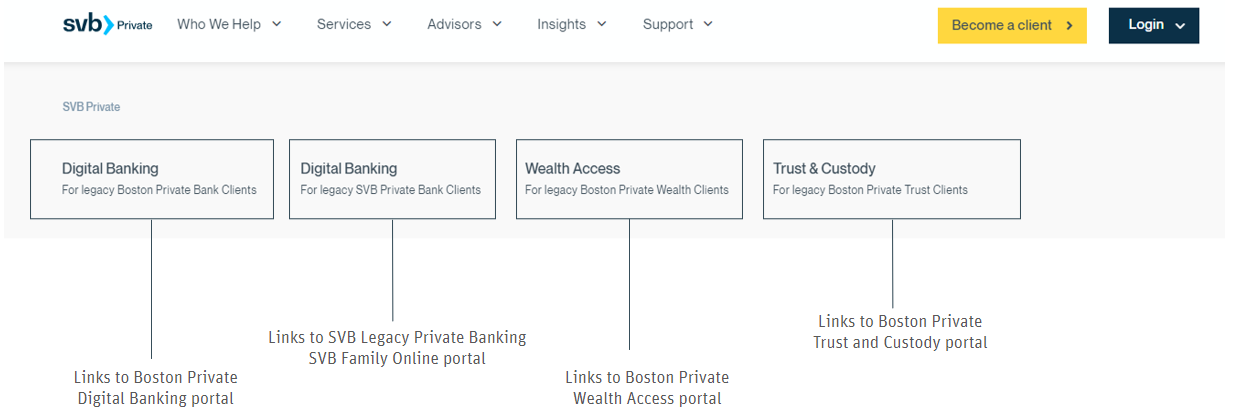Open the Support menu

click(x=678, y=24)
